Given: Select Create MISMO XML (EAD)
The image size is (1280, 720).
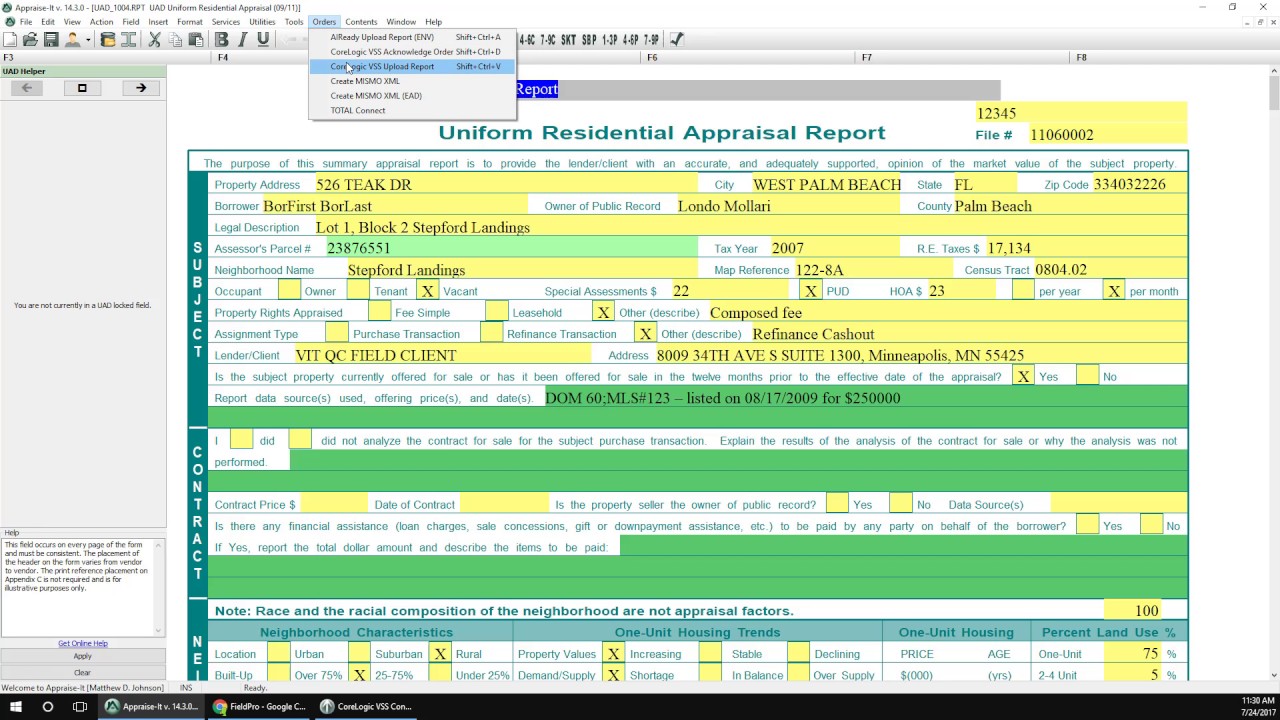Looking at the screenshot, I should pyautogui.click(x=412, y=96).
